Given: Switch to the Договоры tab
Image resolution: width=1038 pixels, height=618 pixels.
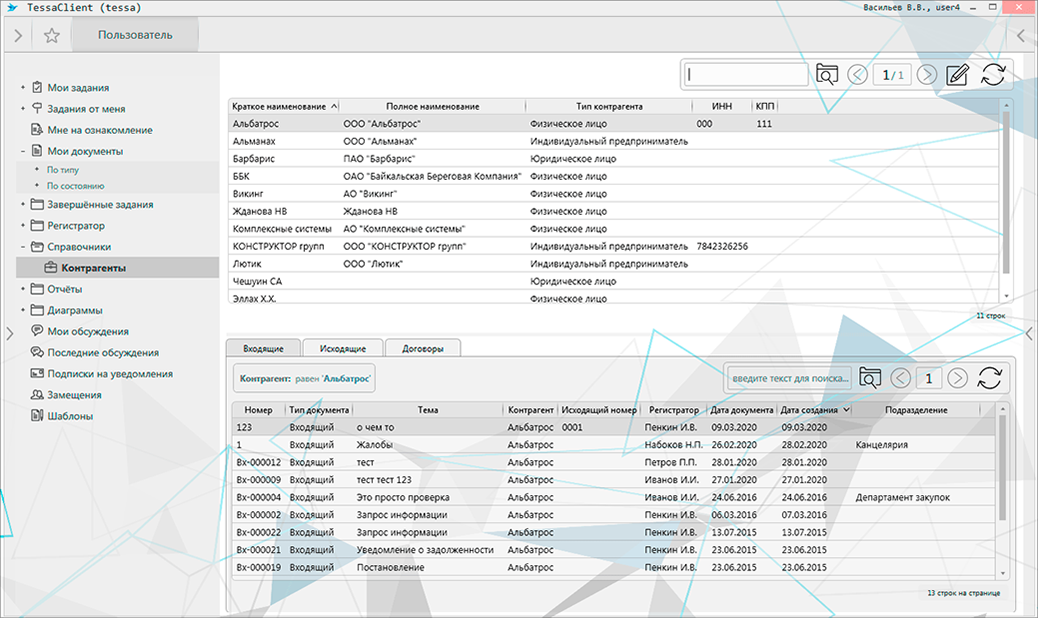Looking at the screenshot, I should [x=423, y=348].
